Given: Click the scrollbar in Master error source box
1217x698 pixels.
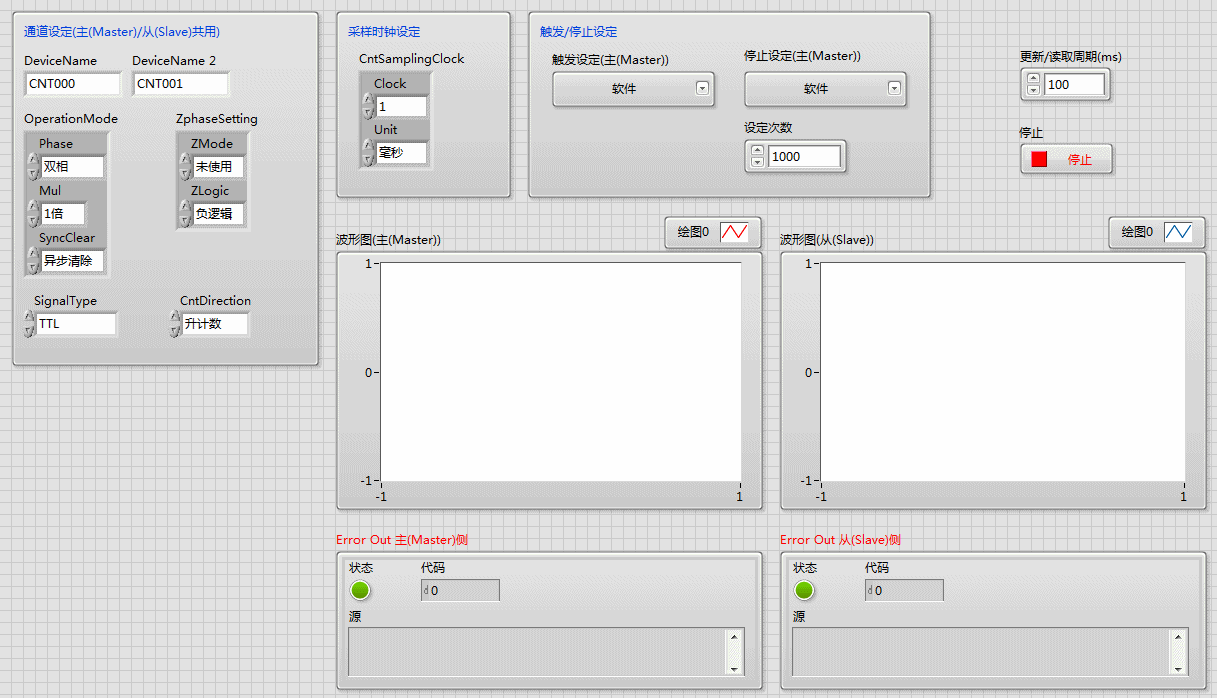Looking at the screenshot, I should click(x=736, y=652).
